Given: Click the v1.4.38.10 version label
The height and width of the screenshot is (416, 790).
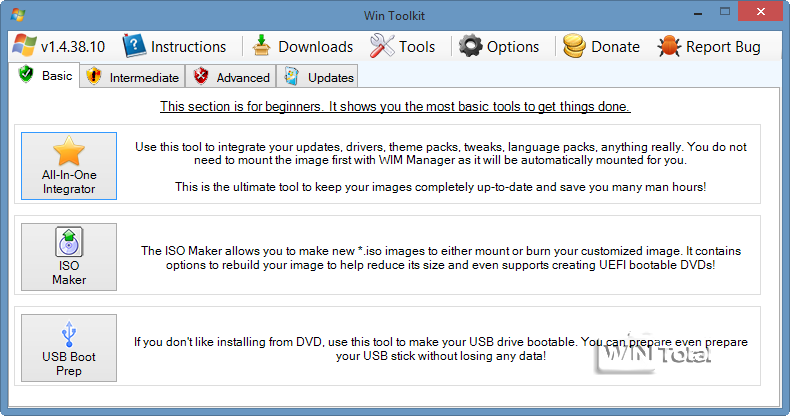Looking at the screenshot, I should pos(73,47).
